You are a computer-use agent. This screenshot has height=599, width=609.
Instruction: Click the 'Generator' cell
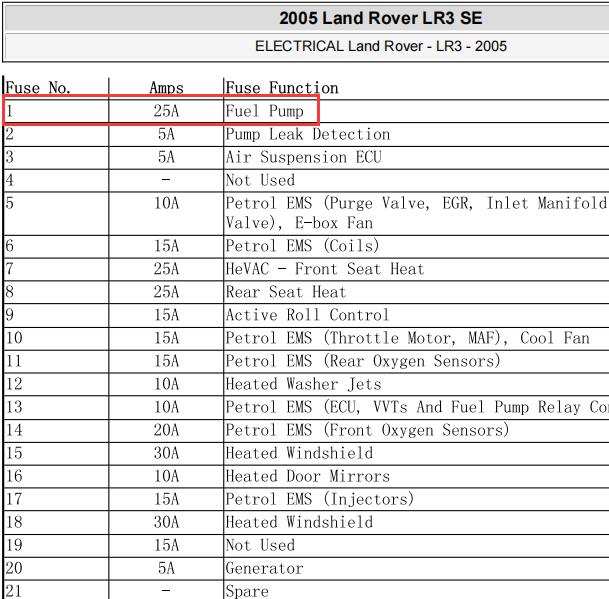click(264, 568)
